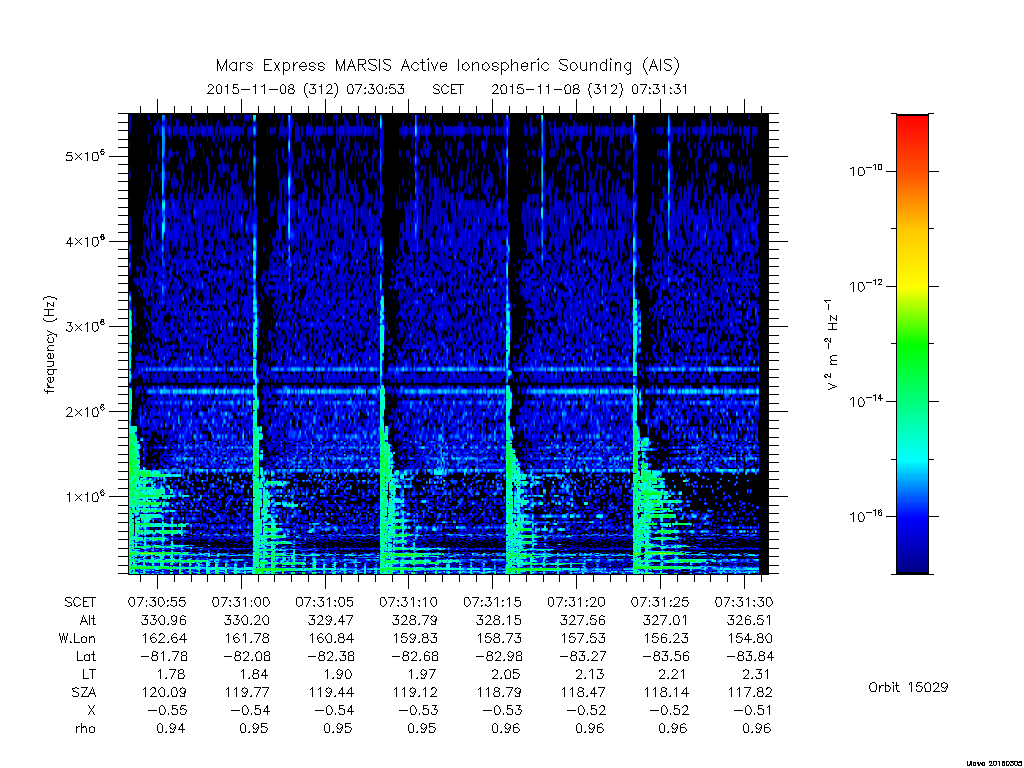Click the rho value 0.94

tap(170, 728)
